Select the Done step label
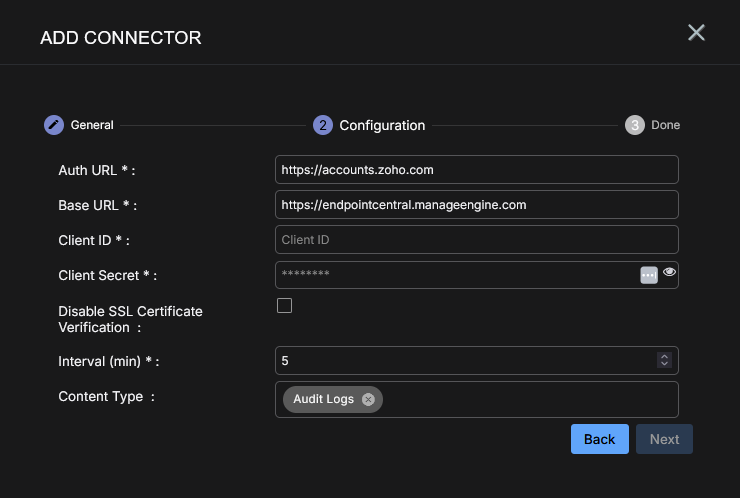This screenshot has height=498, width=740. coord(665,125)
